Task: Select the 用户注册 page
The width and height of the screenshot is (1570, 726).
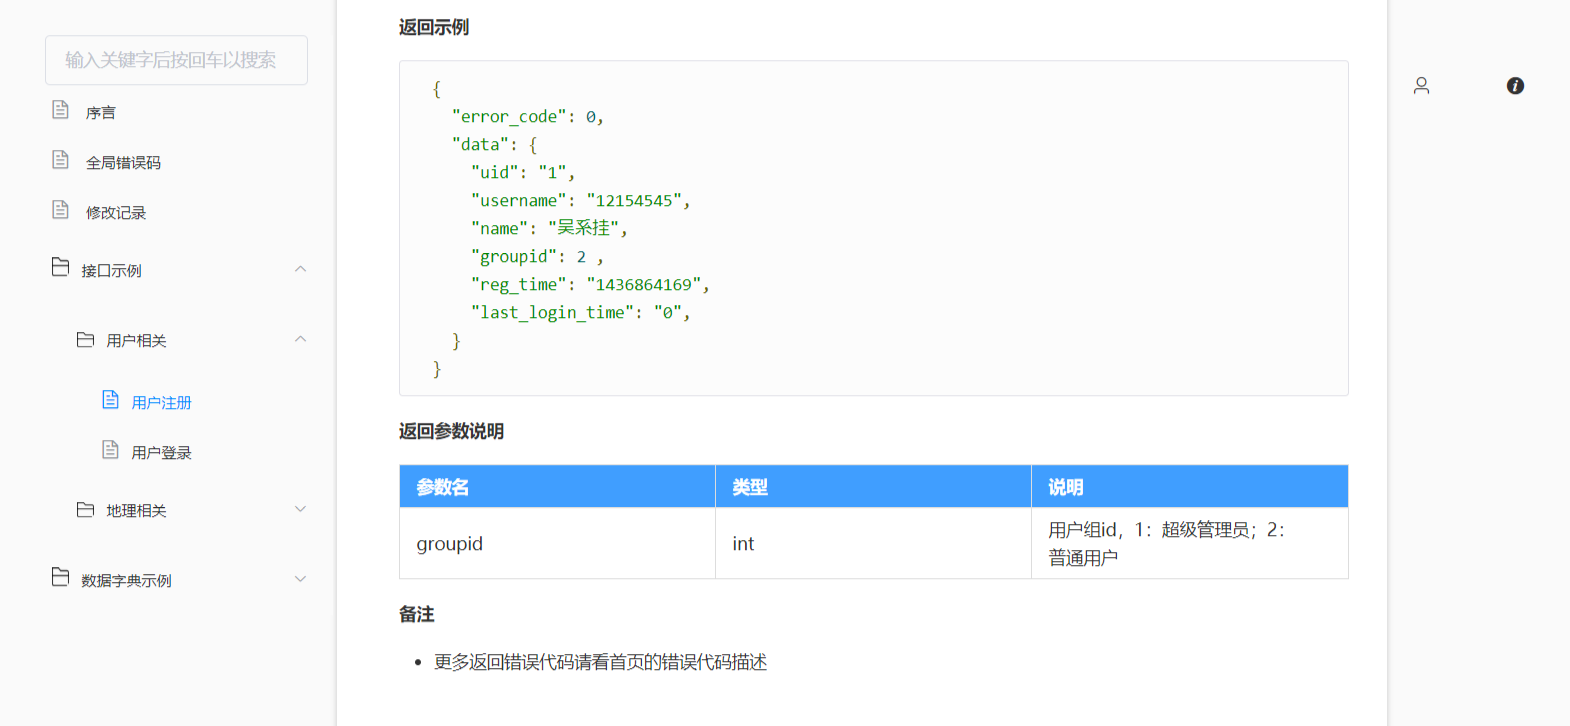Action: pyautogui.click(x=161, y=403)
